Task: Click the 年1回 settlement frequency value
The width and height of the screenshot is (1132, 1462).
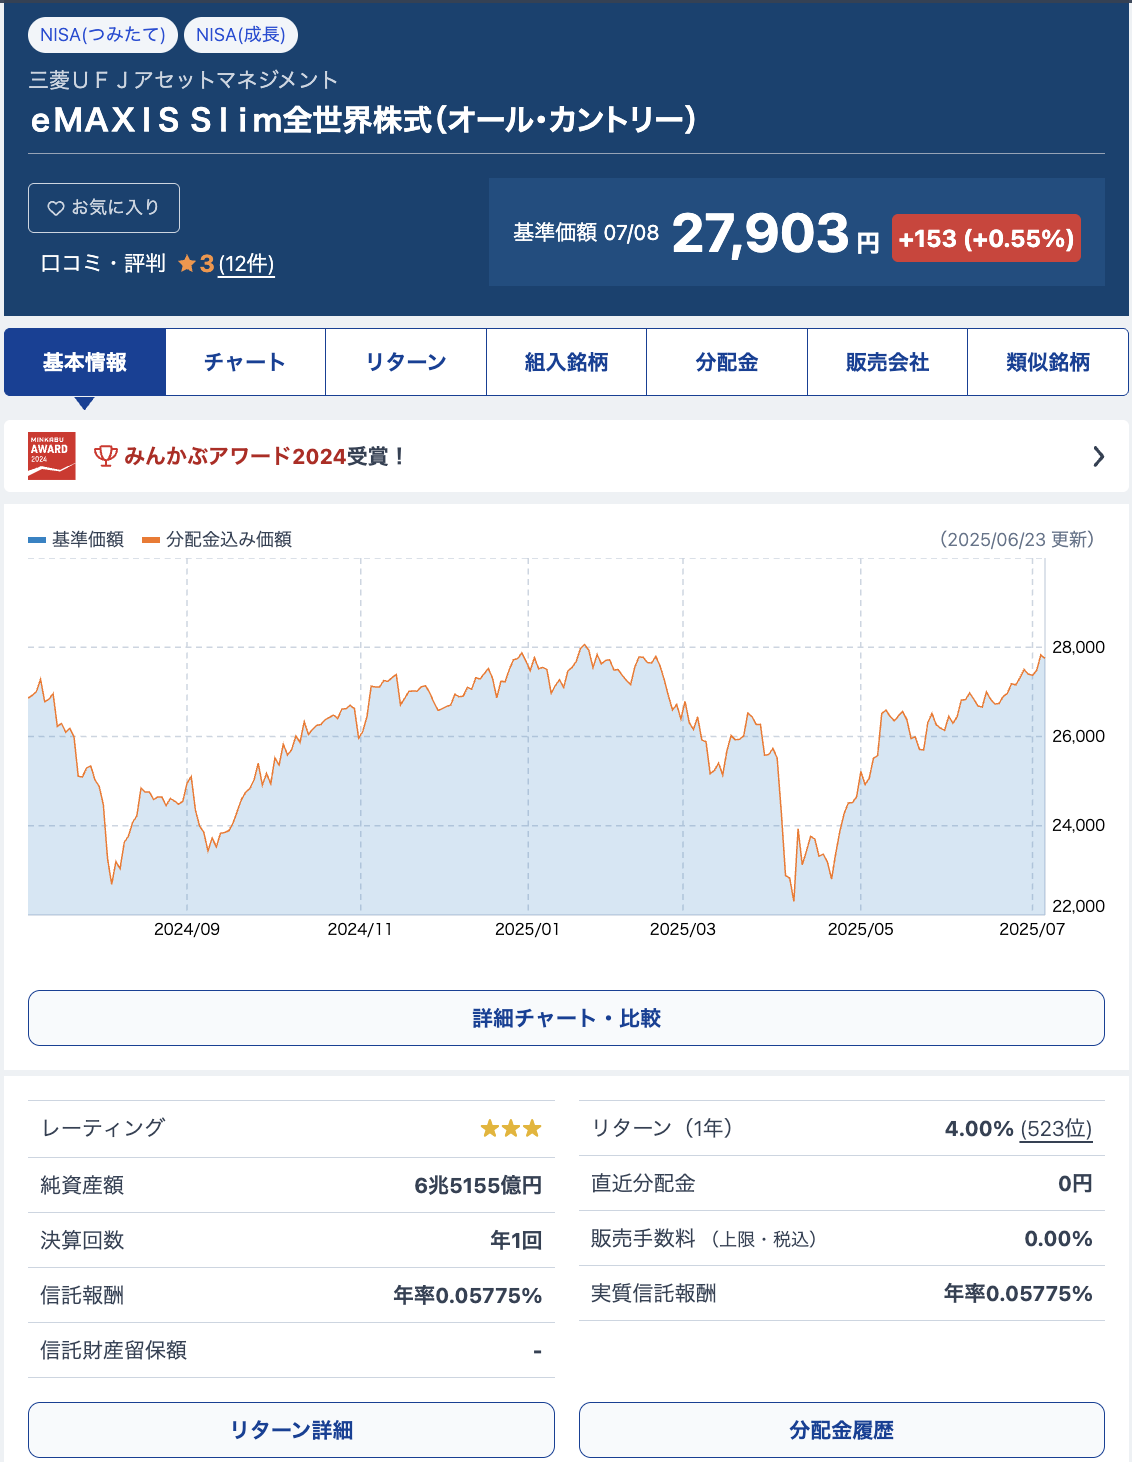Action: point(516,1241)
